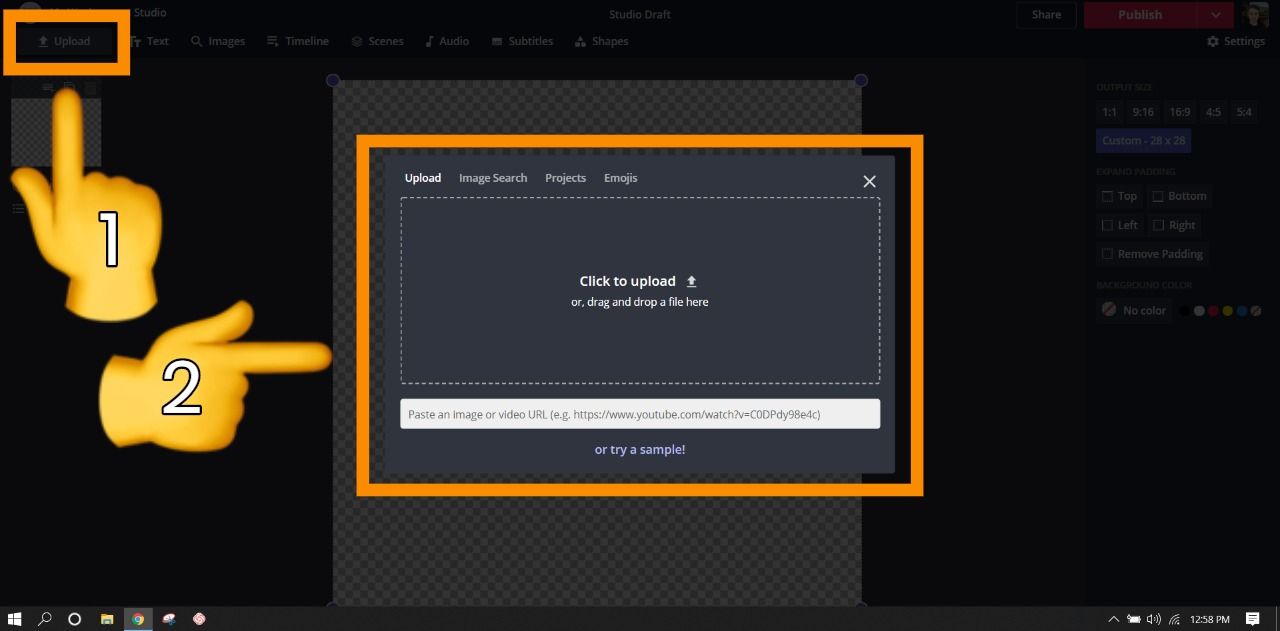Viewport: 1280px width, 631px height.
Task: Click the 'or try a sample!' link
Action: click(x=640, y=450)
